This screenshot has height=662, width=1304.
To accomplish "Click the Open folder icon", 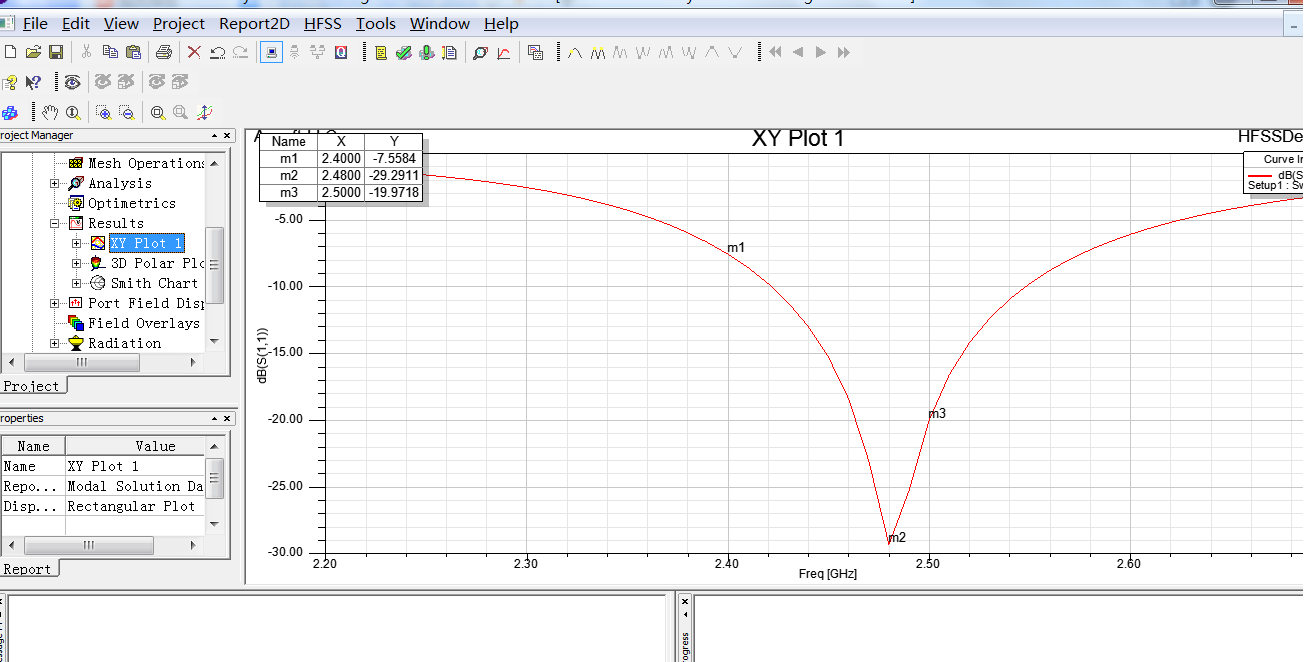I will [33, 52].
